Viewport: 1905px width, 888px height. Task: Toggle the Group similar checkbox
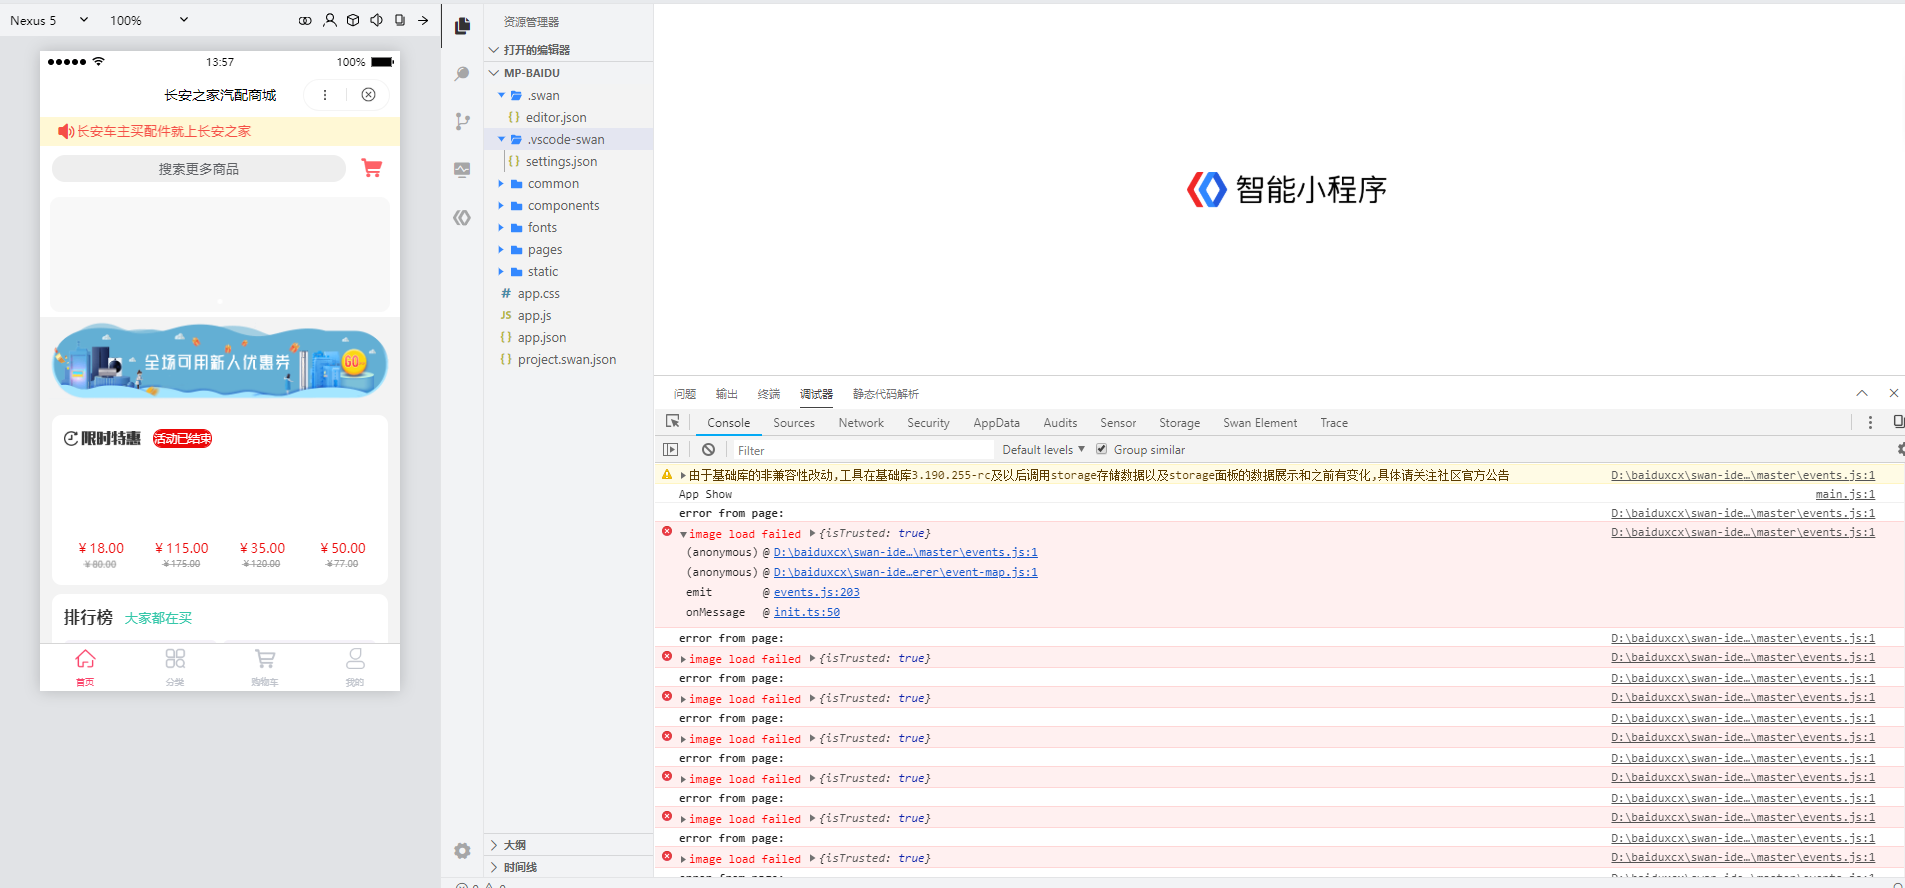tap(1102, 449)
